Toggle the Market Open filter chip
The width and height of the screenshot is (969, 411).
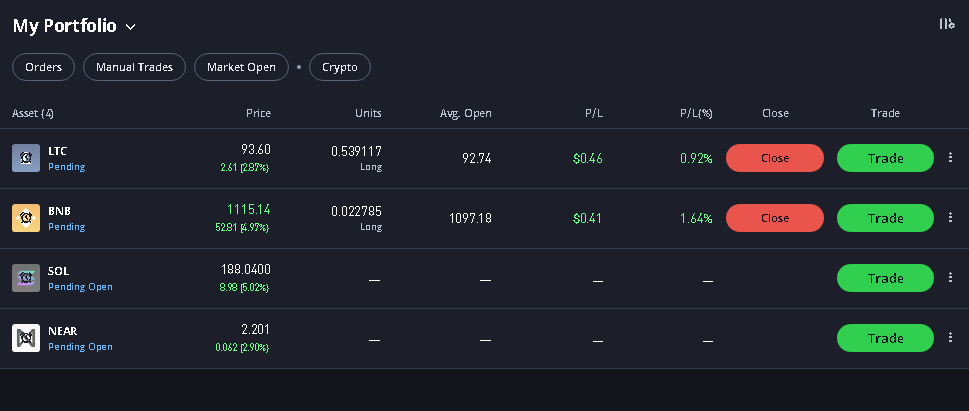[241, 67]
